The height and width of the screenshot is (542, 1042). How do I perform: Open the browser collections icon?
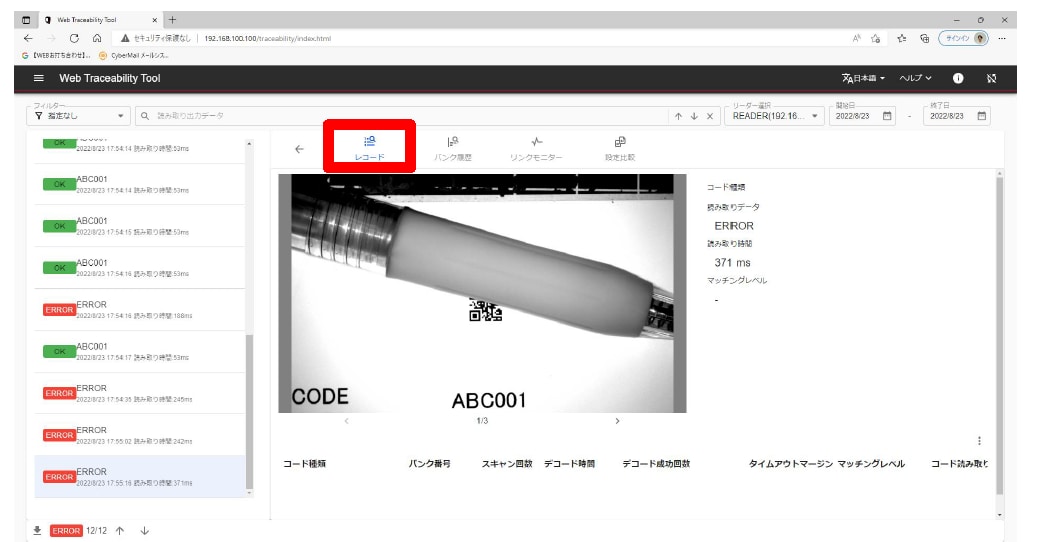(x=924, y=39)
